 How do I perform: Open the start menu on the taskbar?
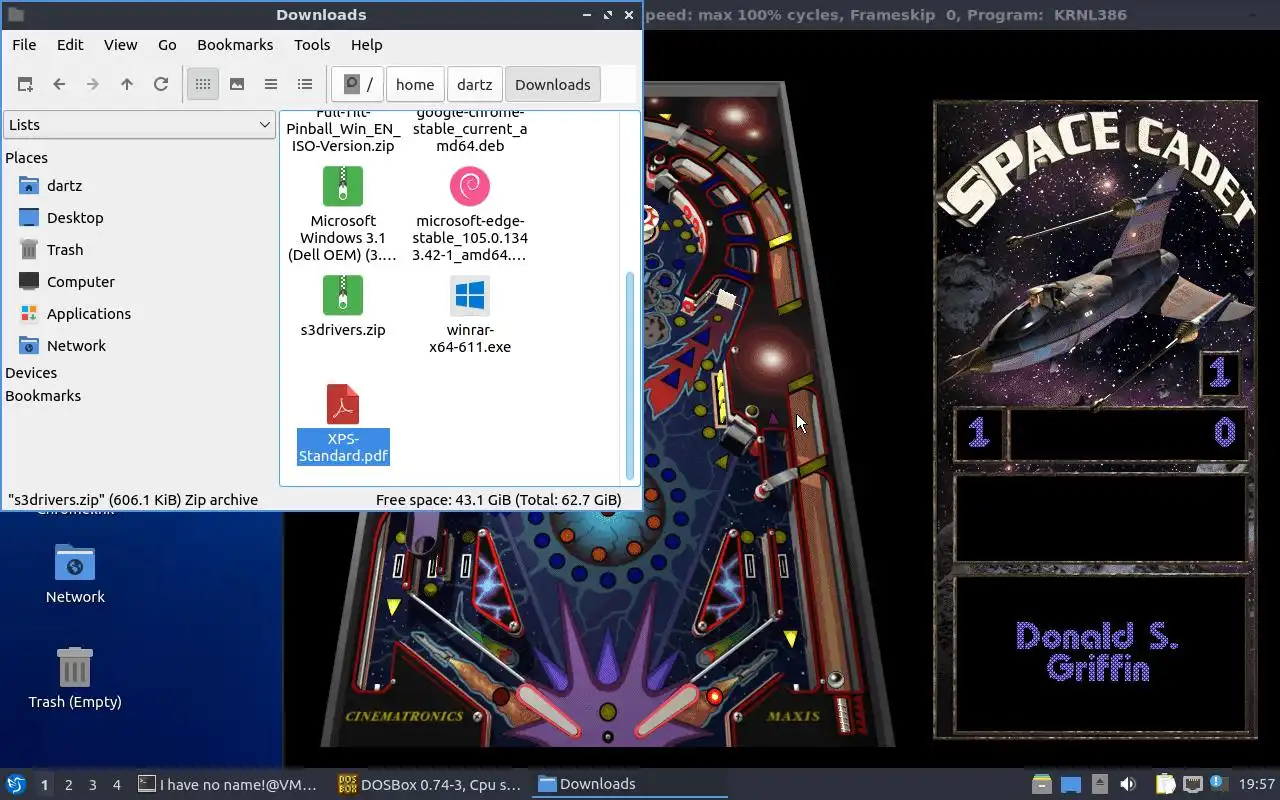click(16, 784)
